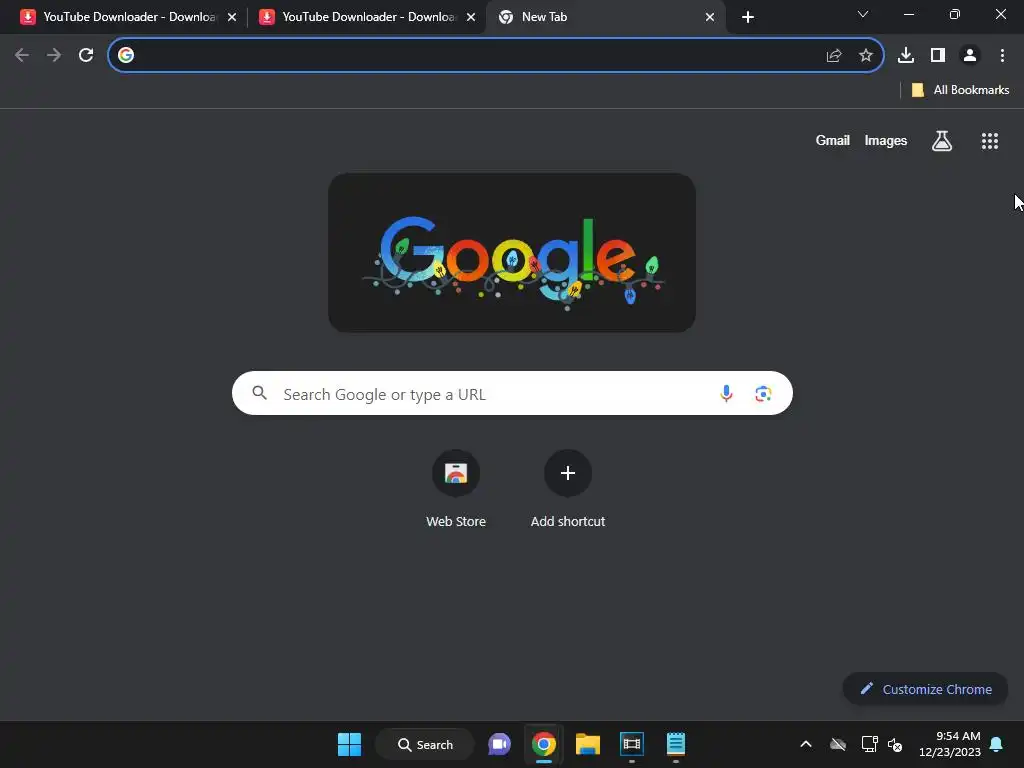Viewport: 1024px width, 768px height.
Task: Click the magnifier icon in the Google search box
Action: point(259,392)
